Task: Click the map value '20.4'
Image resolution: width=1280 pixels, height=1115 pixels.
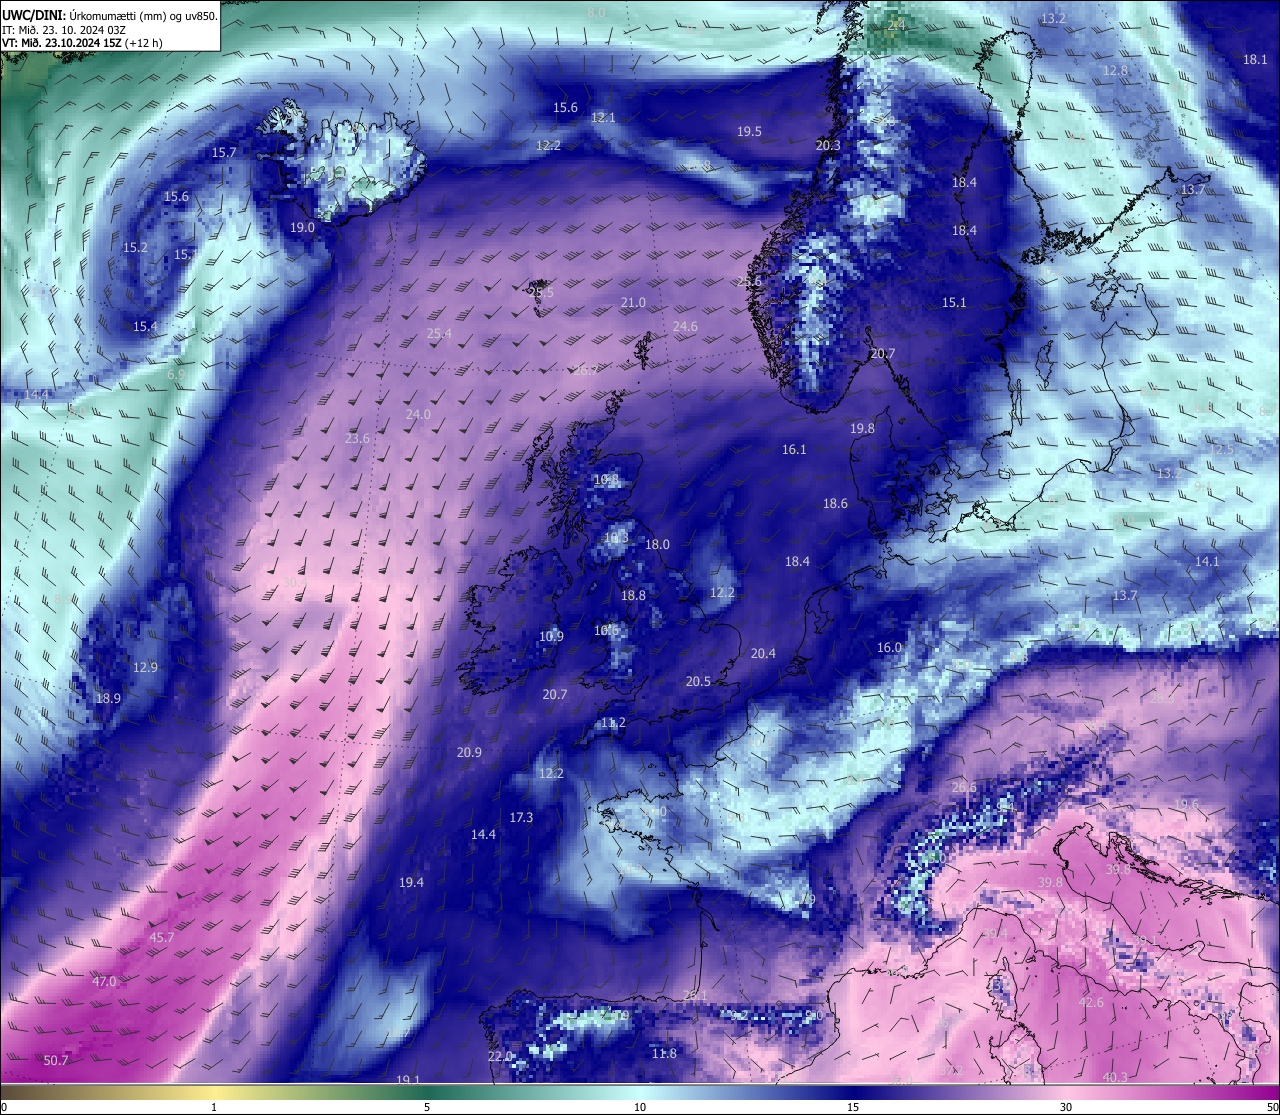Action: tap(763, 653)
